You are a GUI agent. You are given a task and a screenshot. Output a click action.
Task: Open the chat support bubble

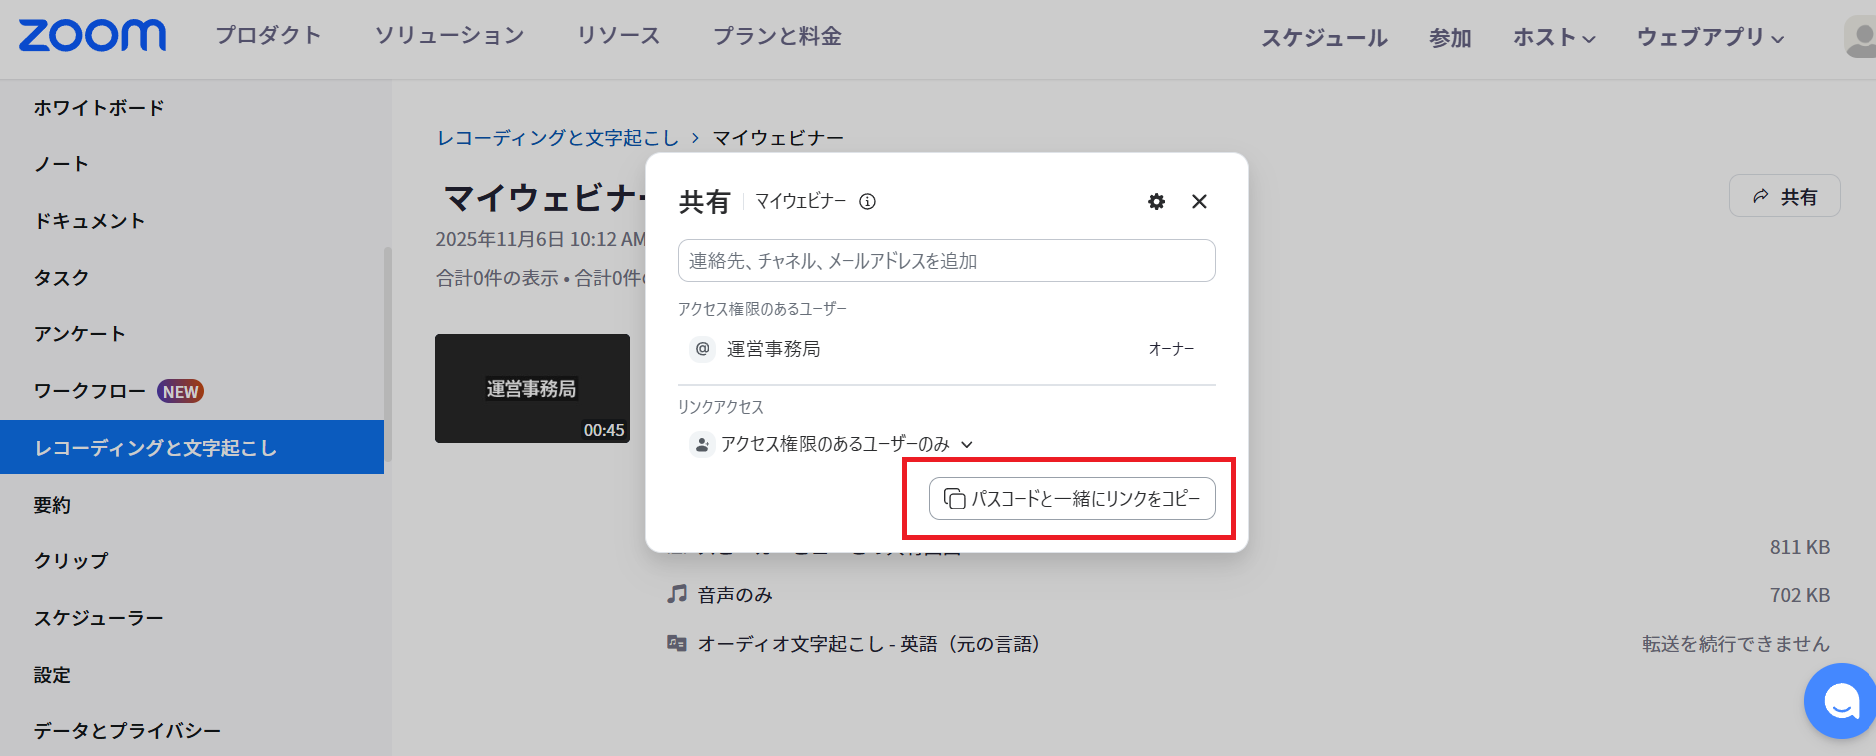[x=1840, y=701]
